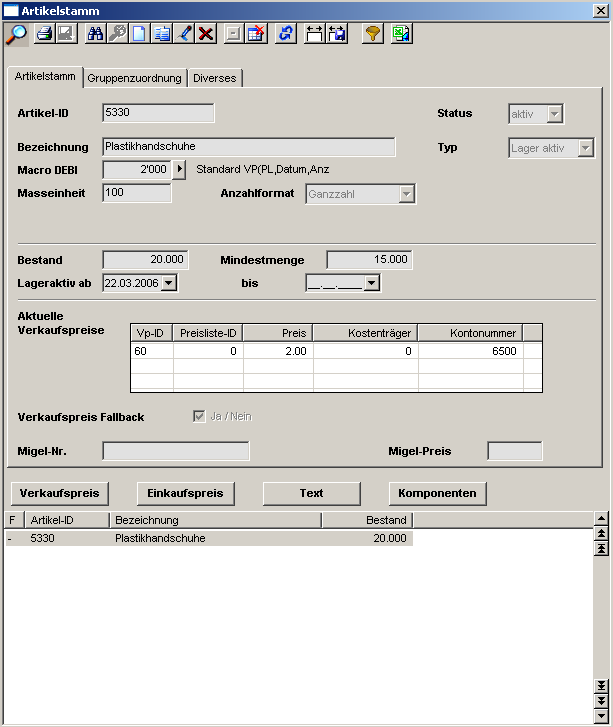This screenshot has height=727, width=613.
Task: Switch to the Gruppenzuordnung tab
Action: pyautogui.click(x=134, y=78)
